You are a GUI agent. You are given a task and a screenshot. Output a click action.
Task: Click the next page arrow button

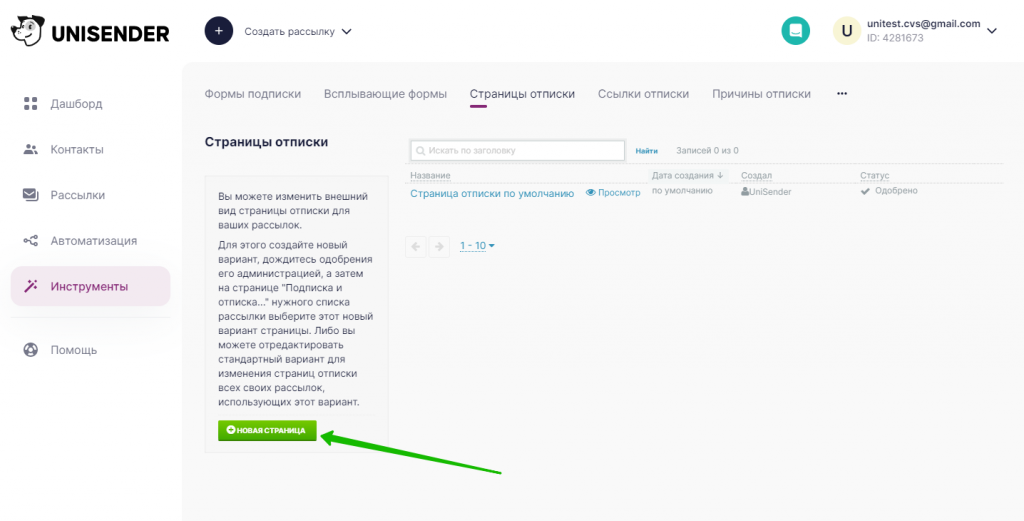pos(439,246)
